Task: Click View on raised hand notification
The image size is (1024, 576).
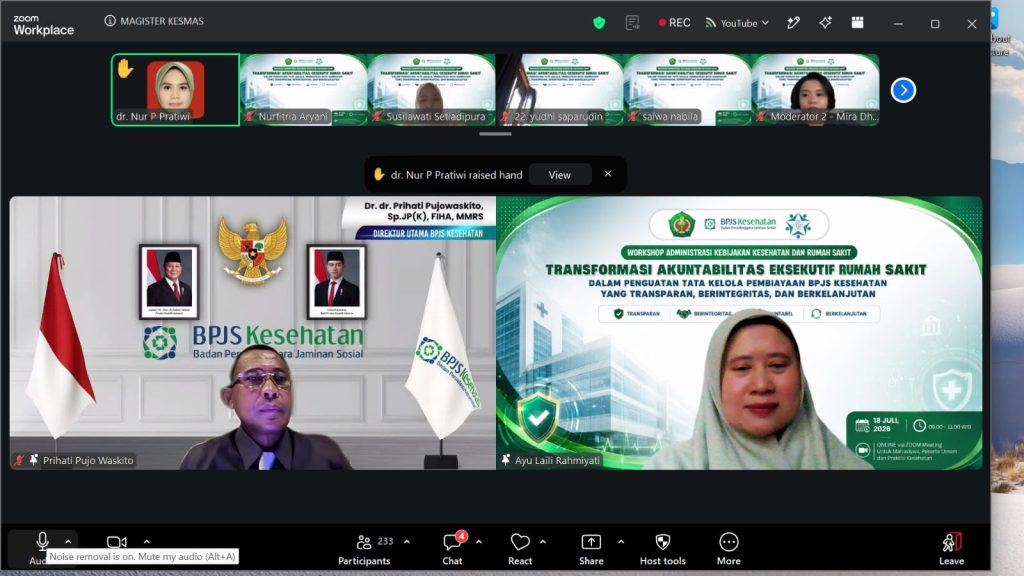Action: [560, 175]
